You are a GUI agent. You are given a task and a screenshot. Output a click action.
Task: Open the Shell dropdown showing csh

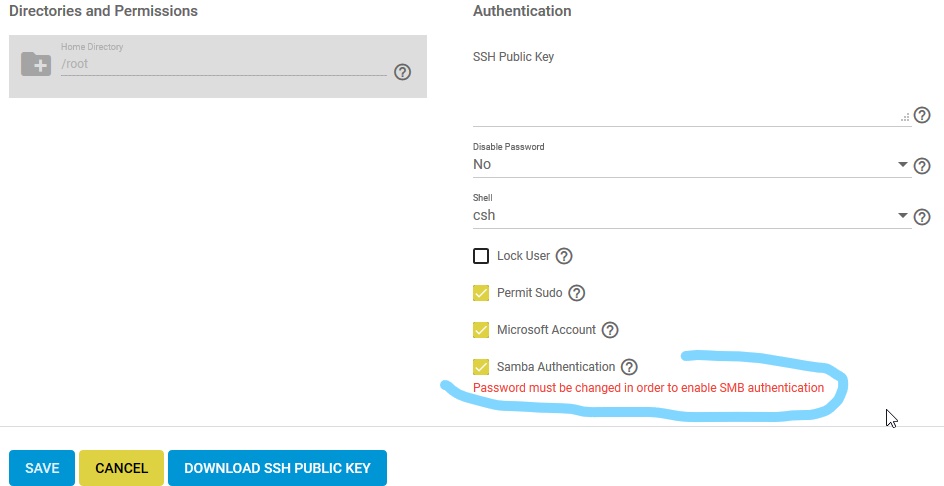pyautogui.click(x=691, y=216)
